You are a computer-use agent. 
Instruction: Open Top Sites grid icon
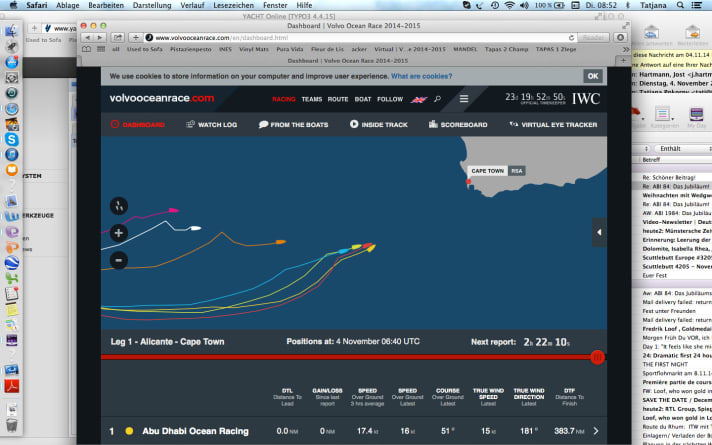[101, 49]
